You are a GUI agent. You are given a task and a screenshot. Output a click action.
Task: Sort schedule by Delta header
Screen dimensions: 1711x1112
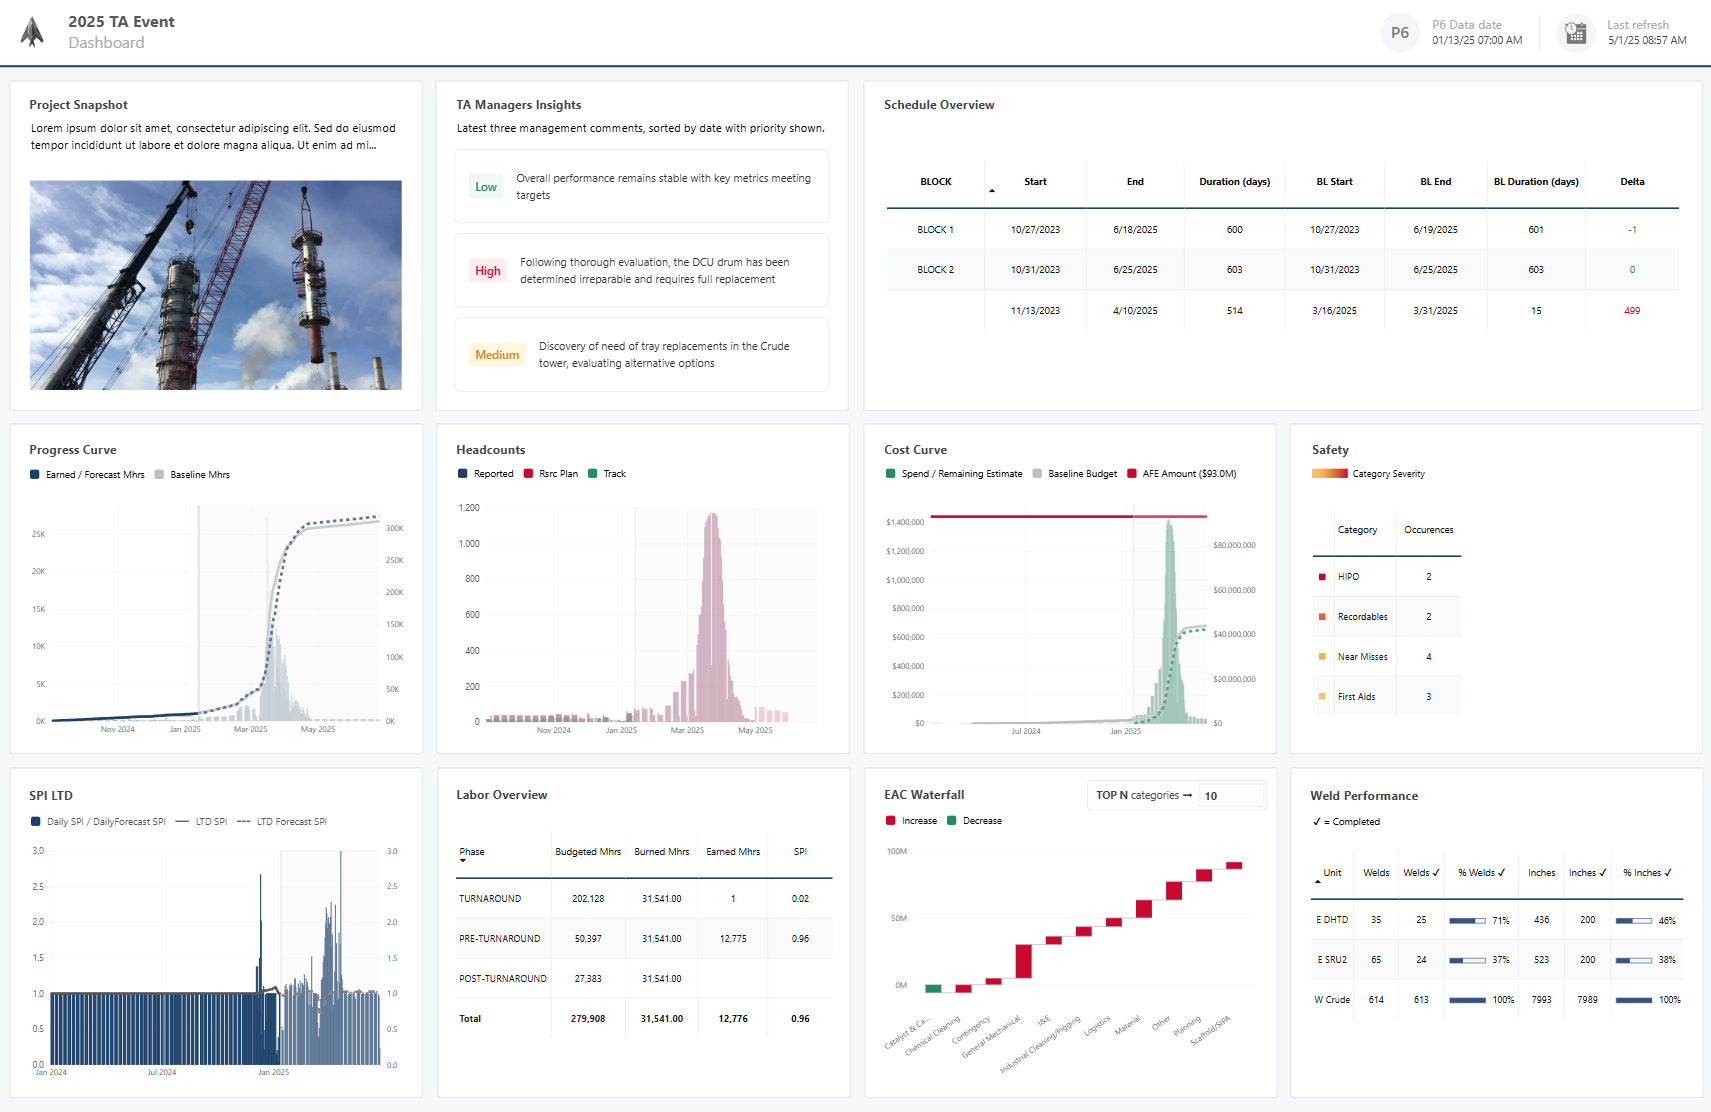(x=1632, y=182)
